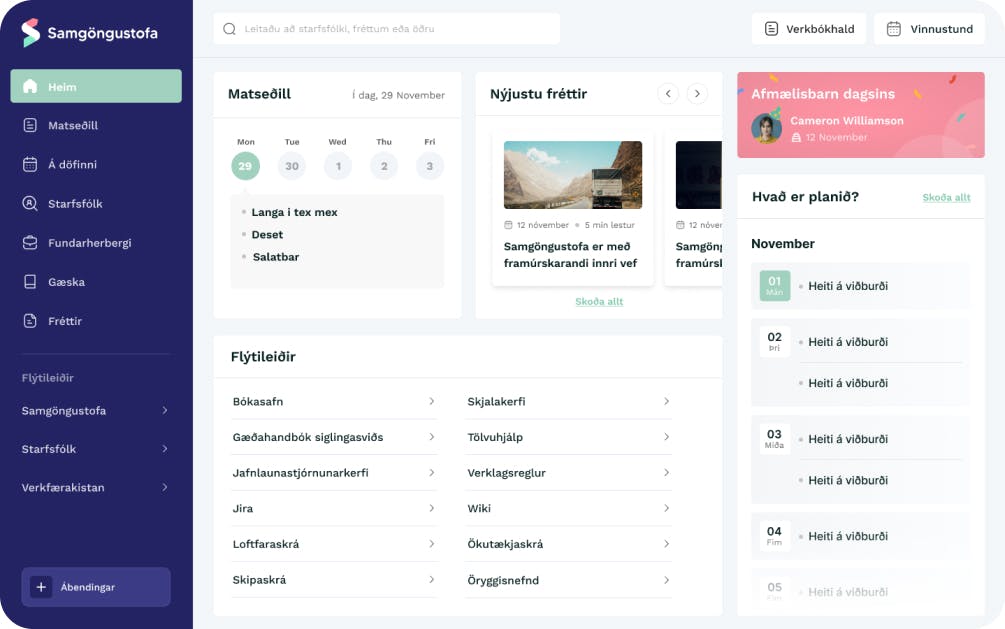Open the Loftfaraskrá shortcut
Screen dimensions: 1005x629
(x=334, y=544)
